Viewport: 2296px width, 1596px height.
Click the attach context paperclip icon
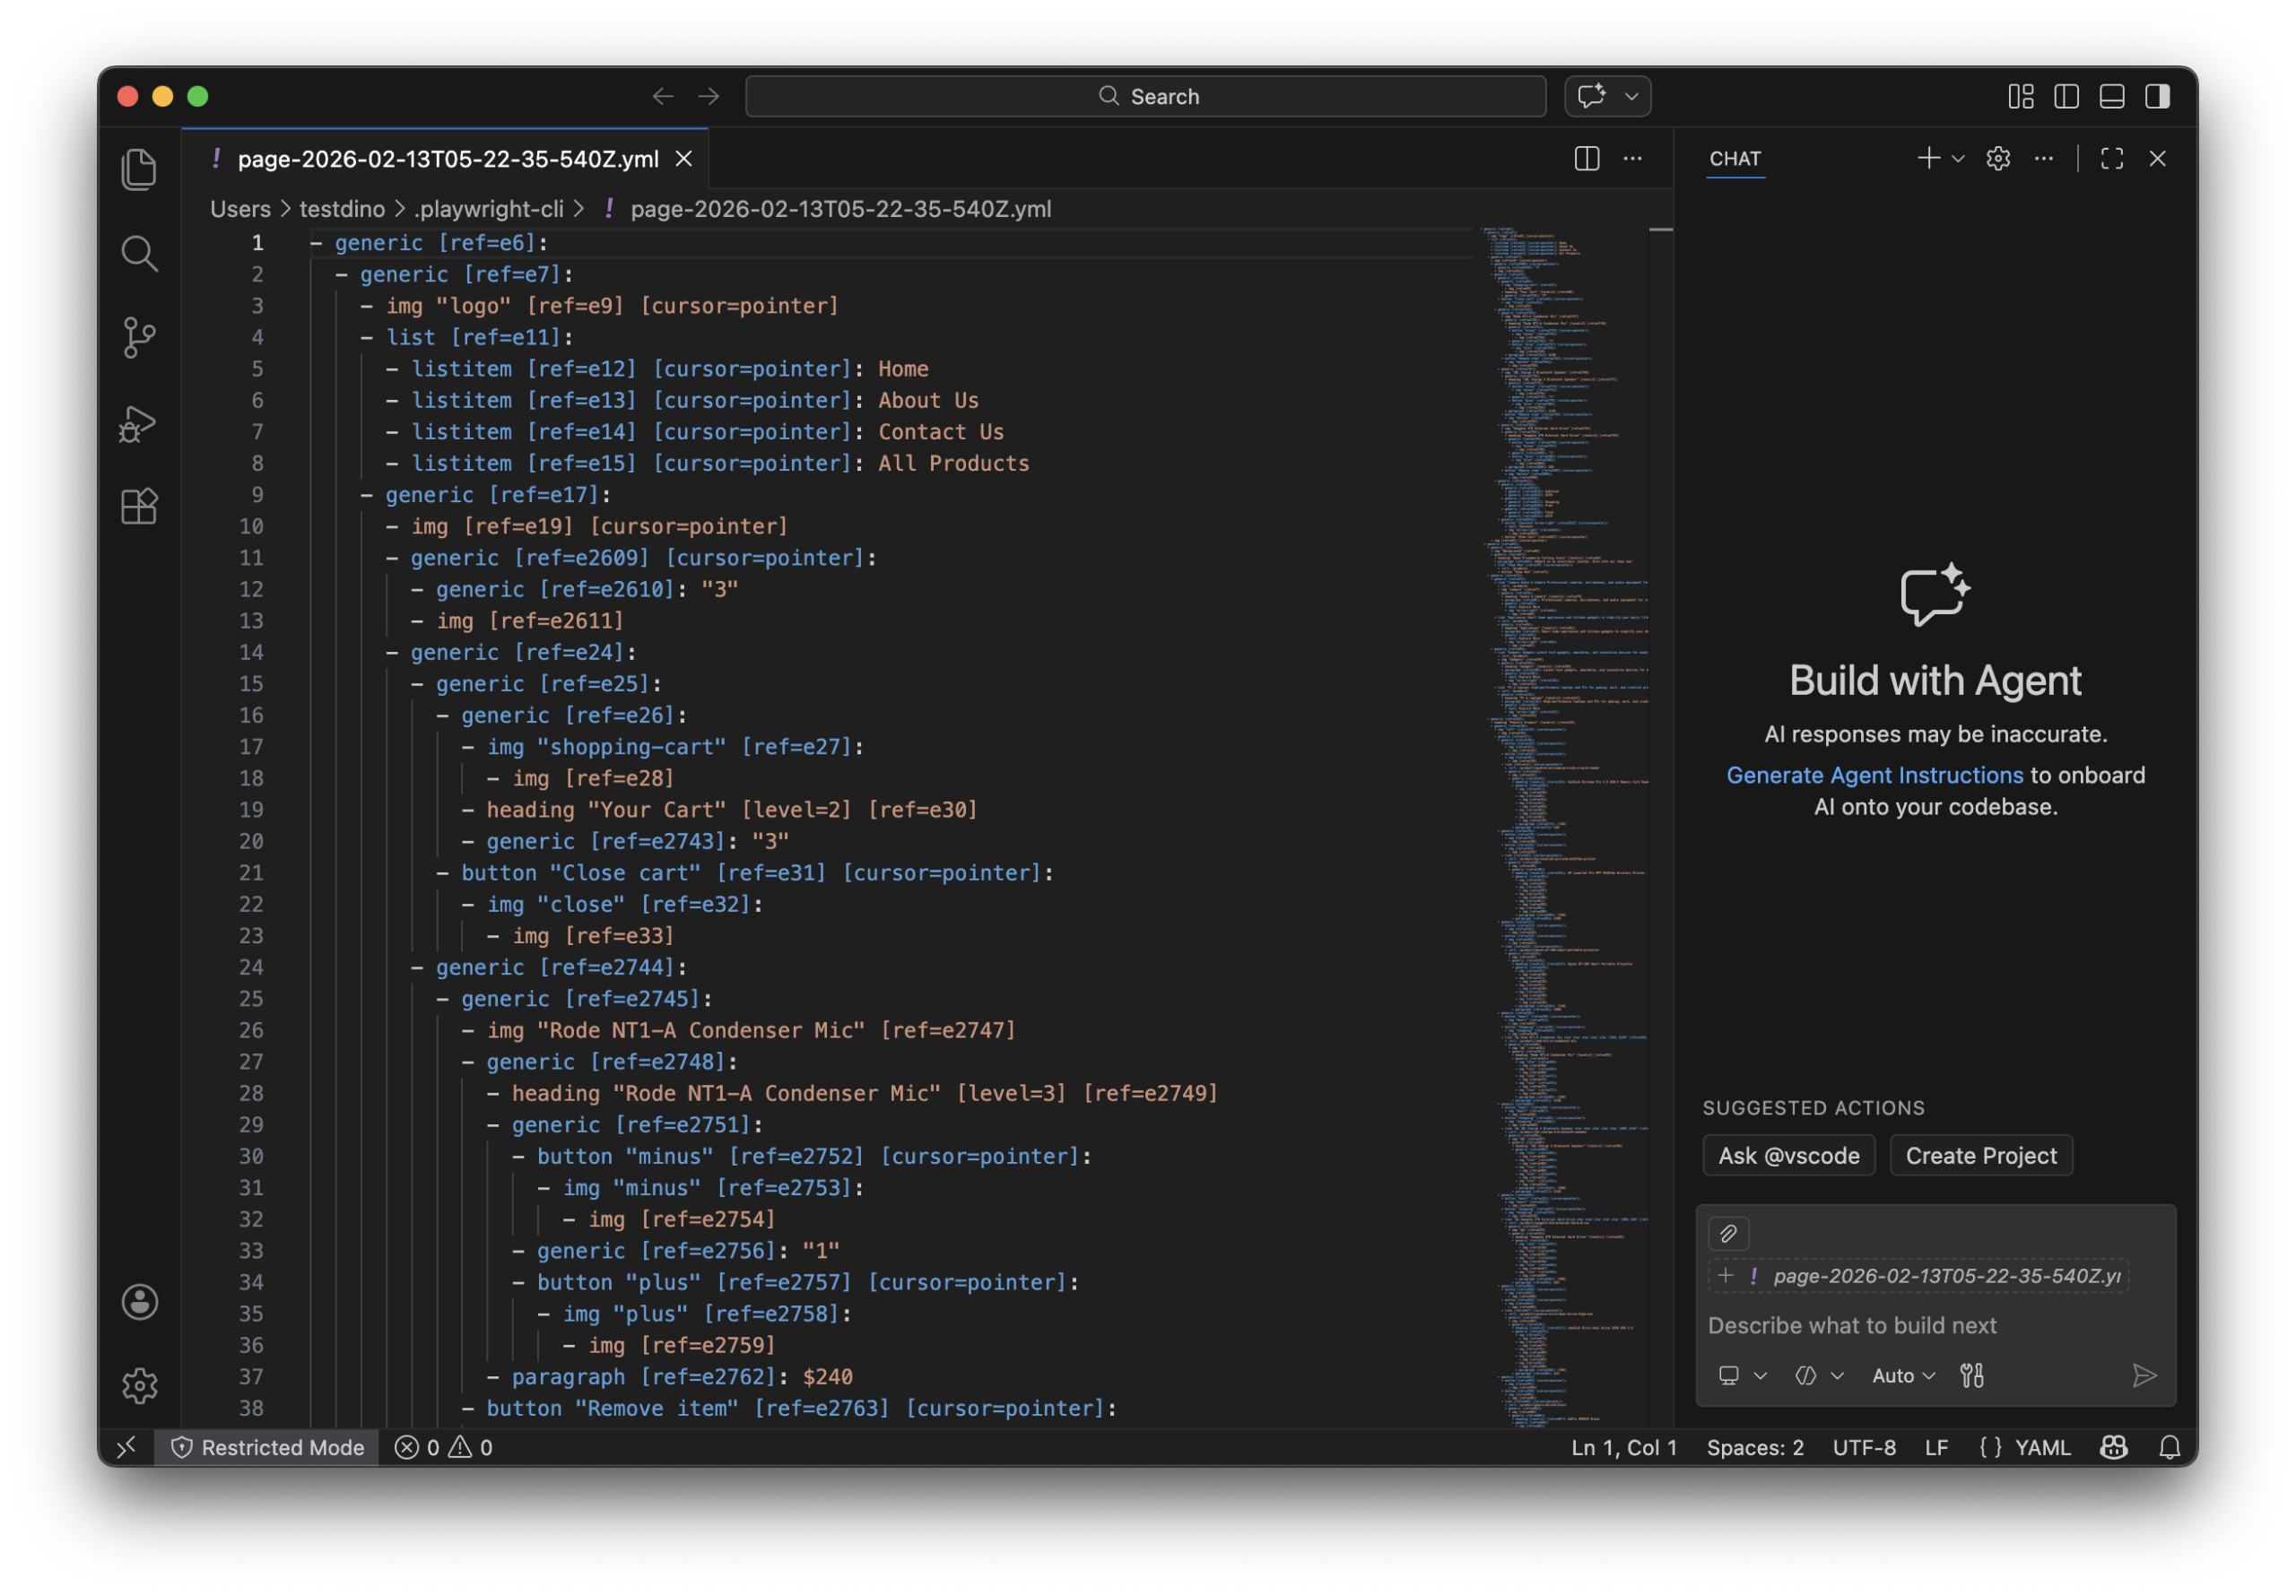point(1728,1234)
